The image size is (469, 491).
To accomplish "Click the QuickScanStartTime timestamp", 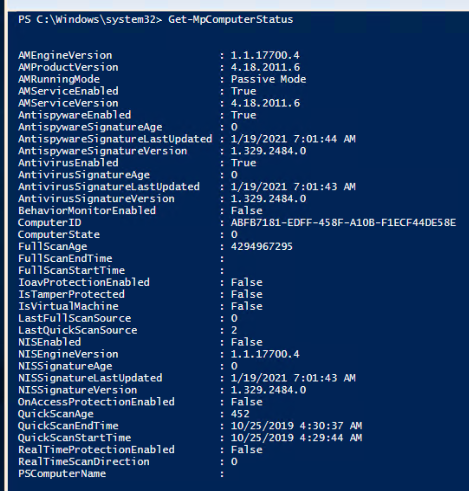I will pyautogui.click(x=296, y=438).
